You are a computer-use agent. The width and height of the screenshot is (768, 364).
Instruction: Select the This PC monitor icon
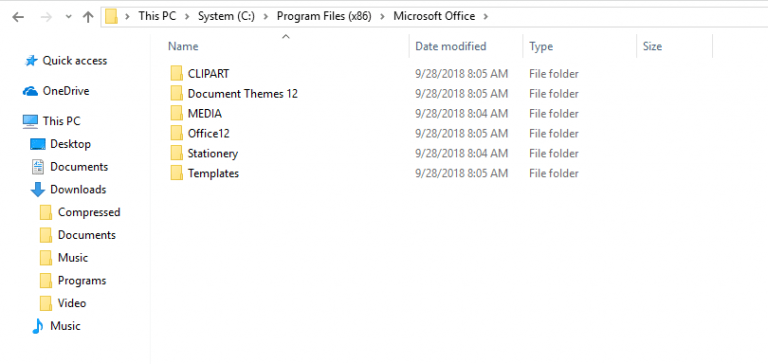pos(30,121)
